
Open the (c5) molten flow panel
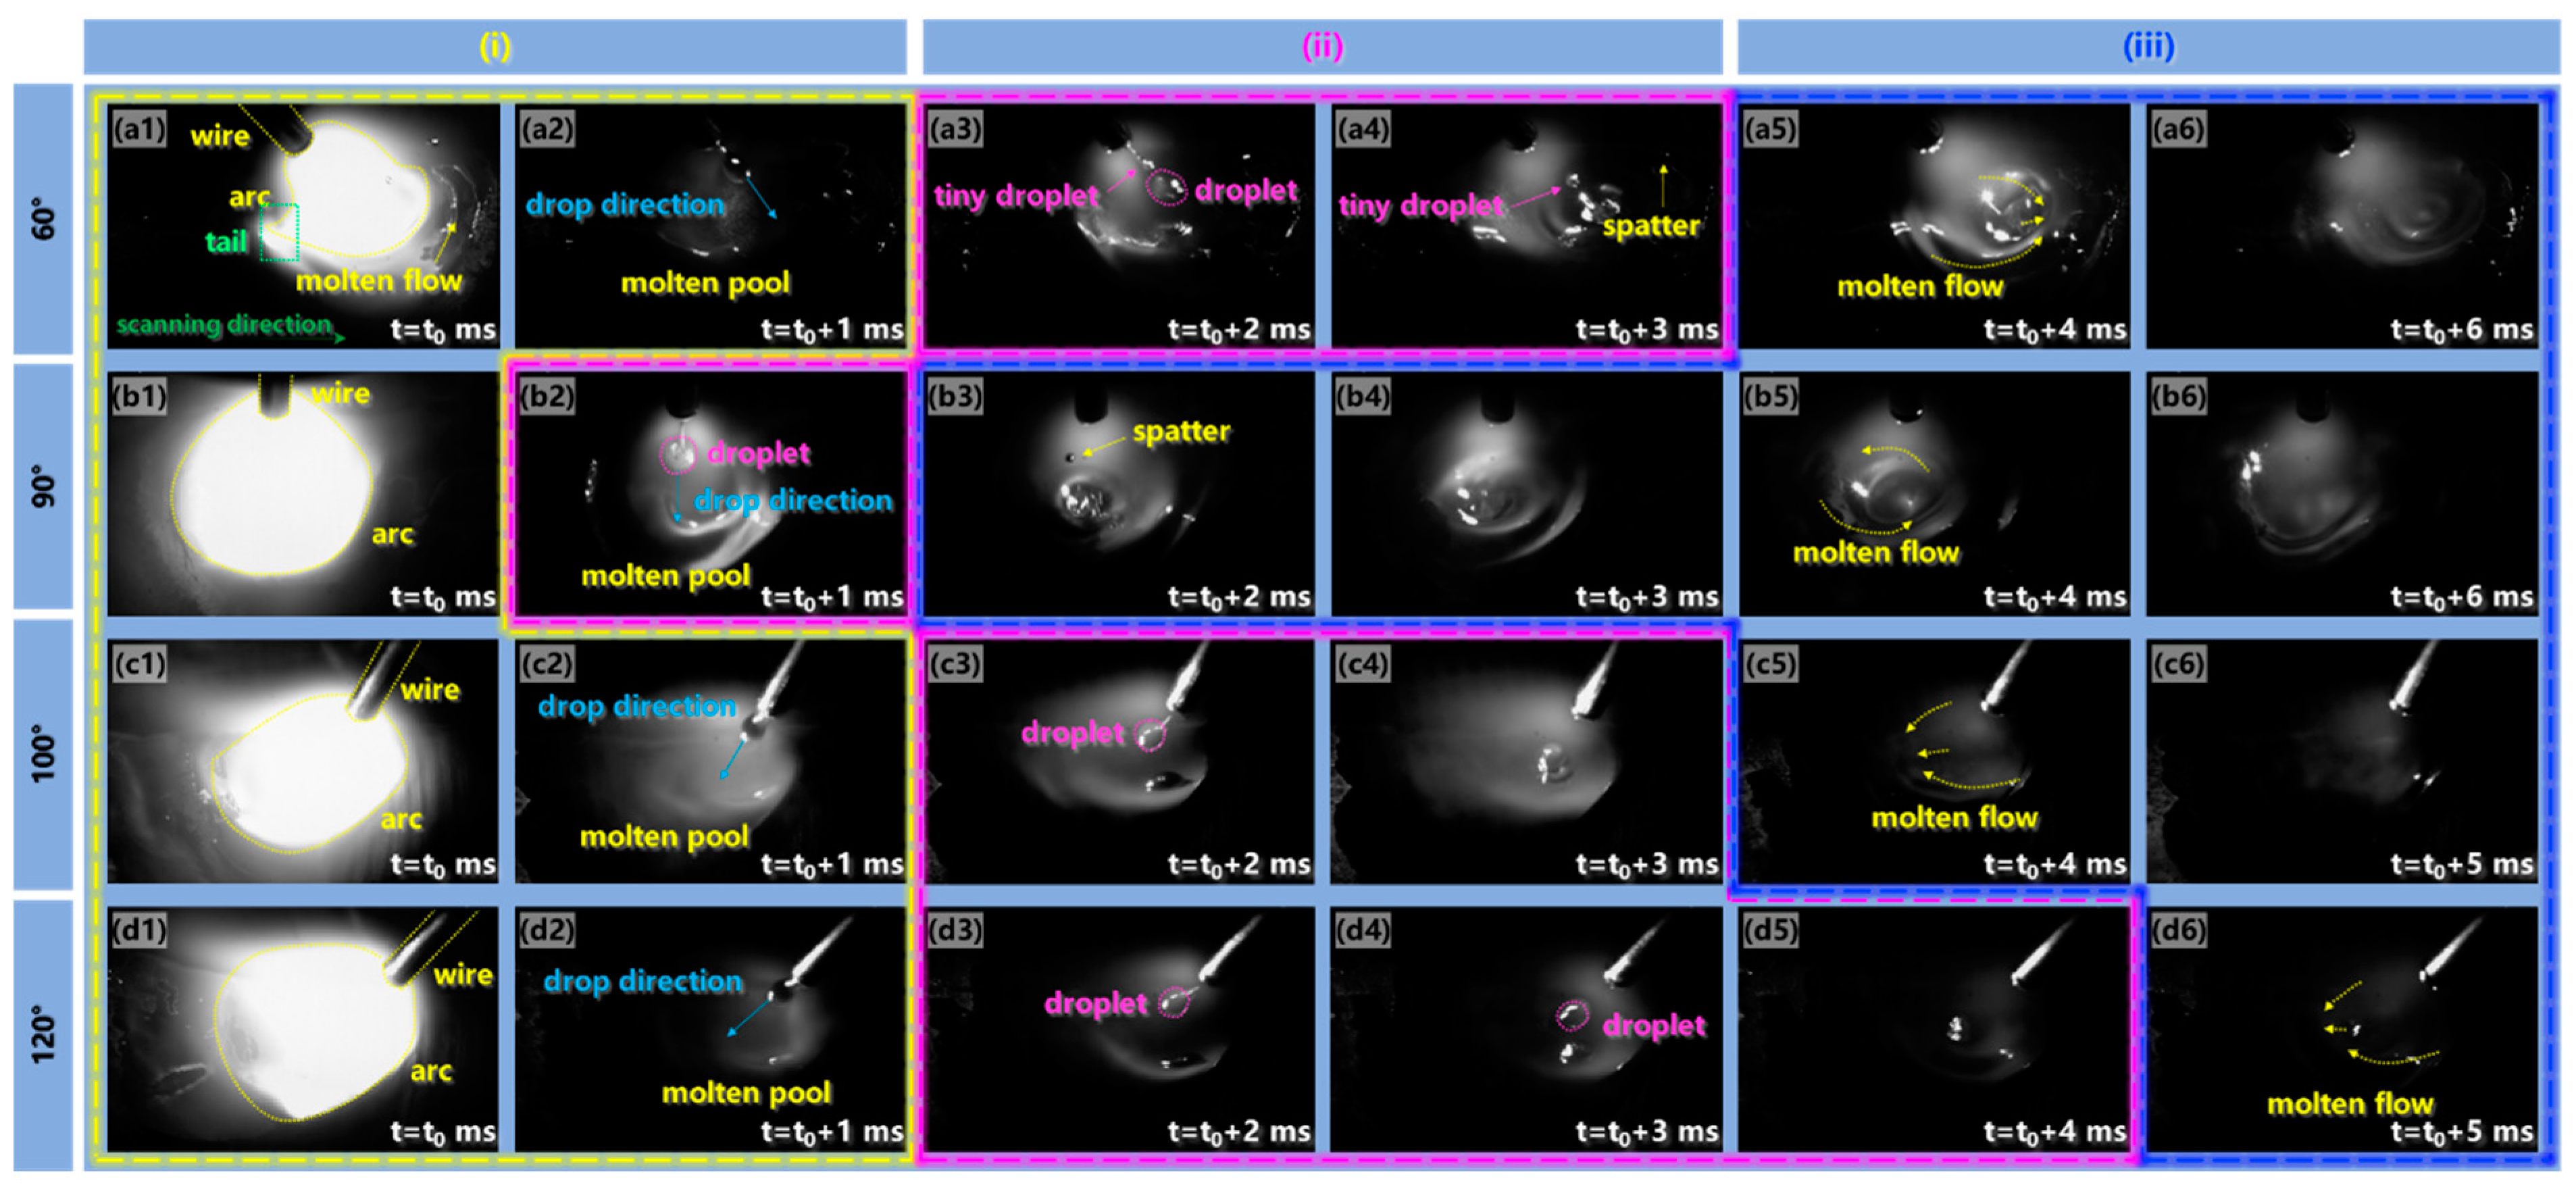click(1933, 760)
